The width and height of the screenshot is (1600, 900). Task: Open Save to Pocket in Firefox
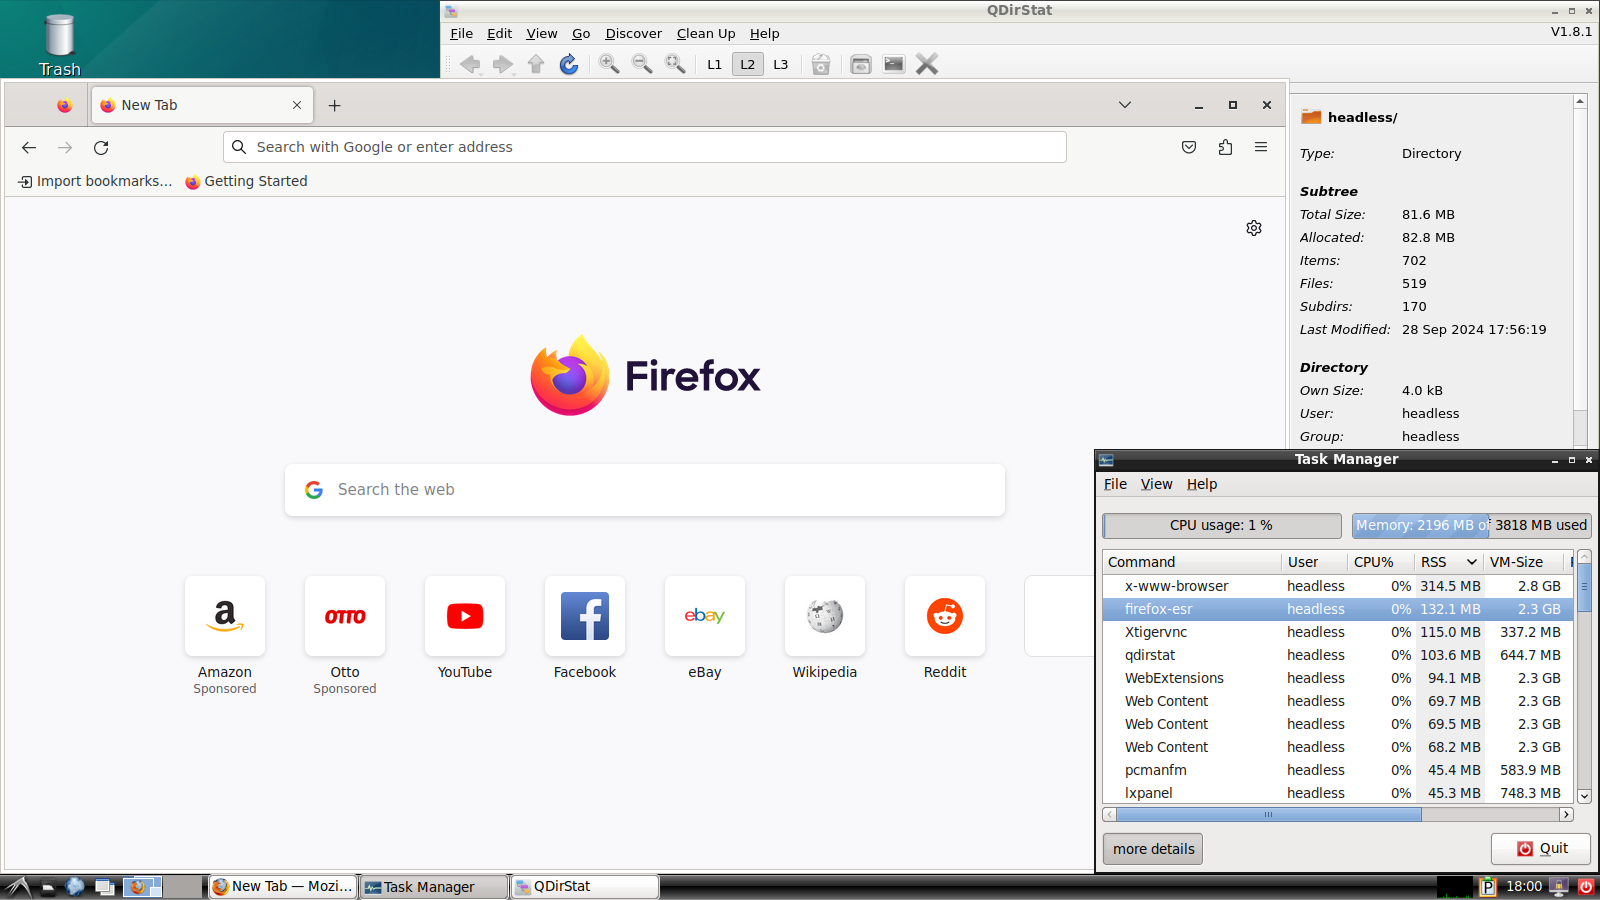click(1189, 147)
